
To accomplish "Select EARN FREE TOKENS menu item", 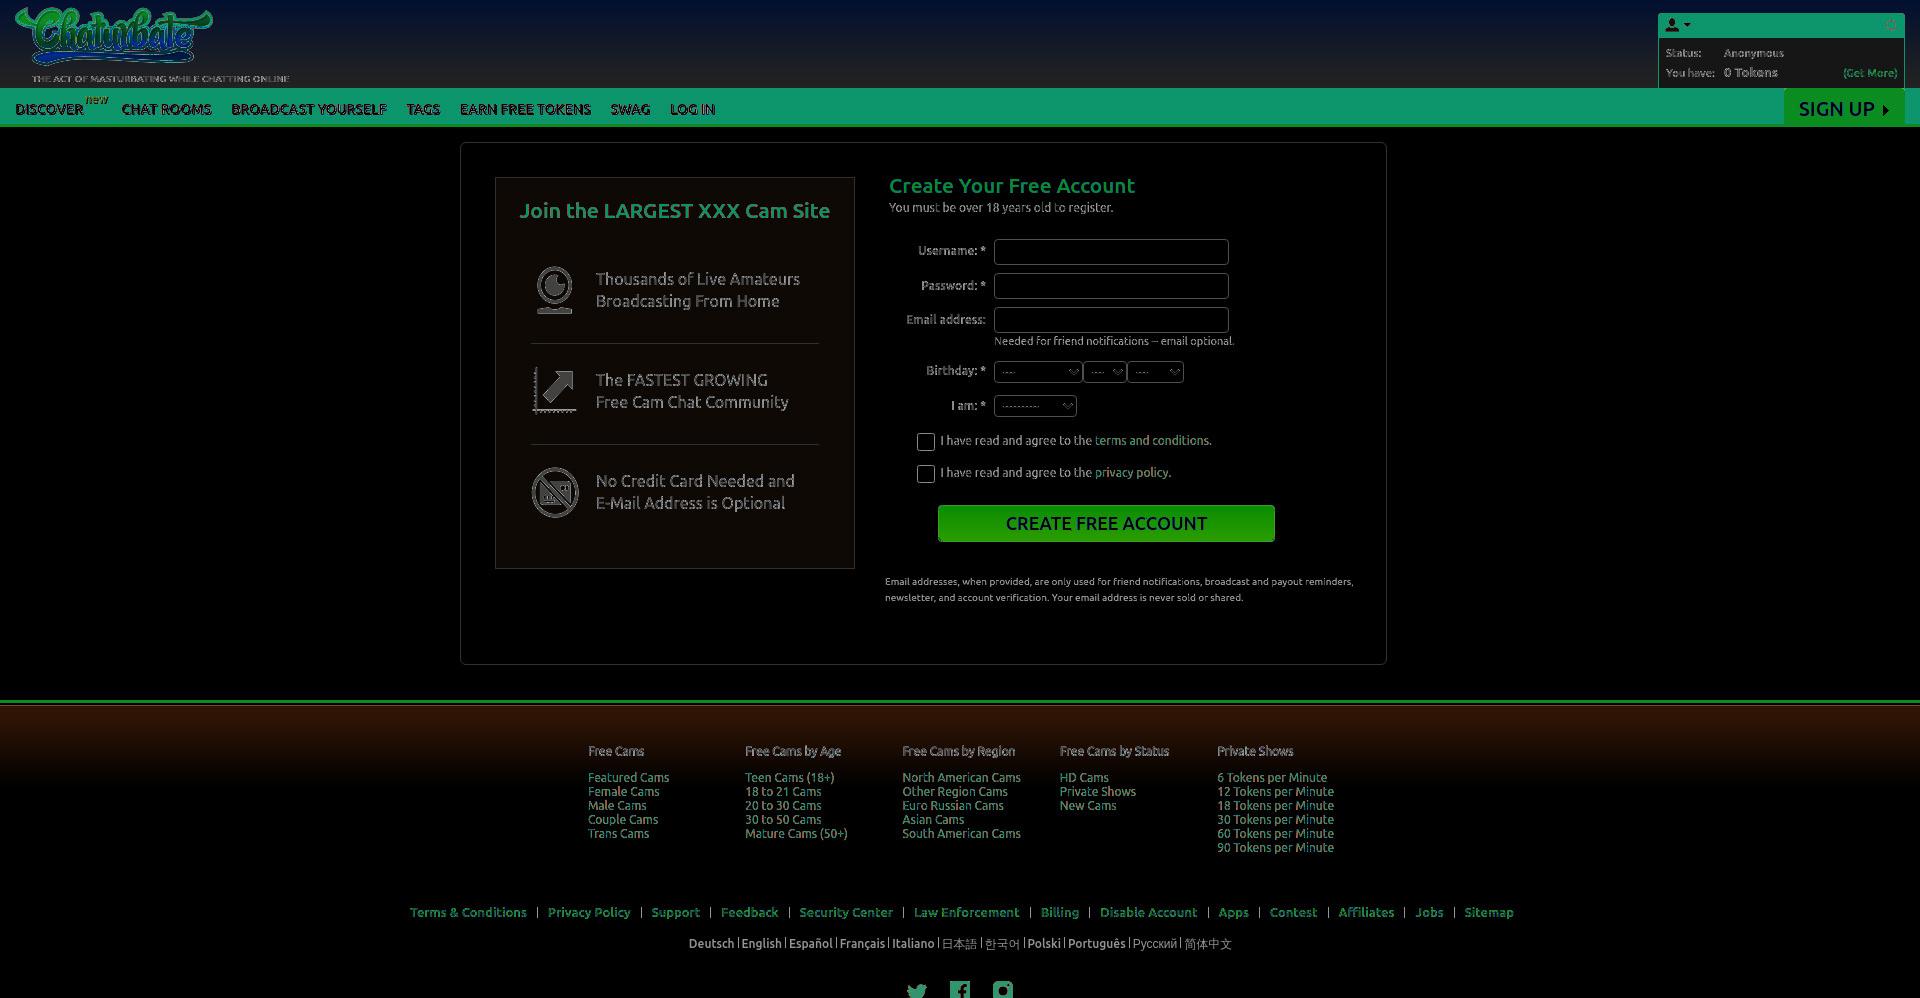I will [525, 109].
